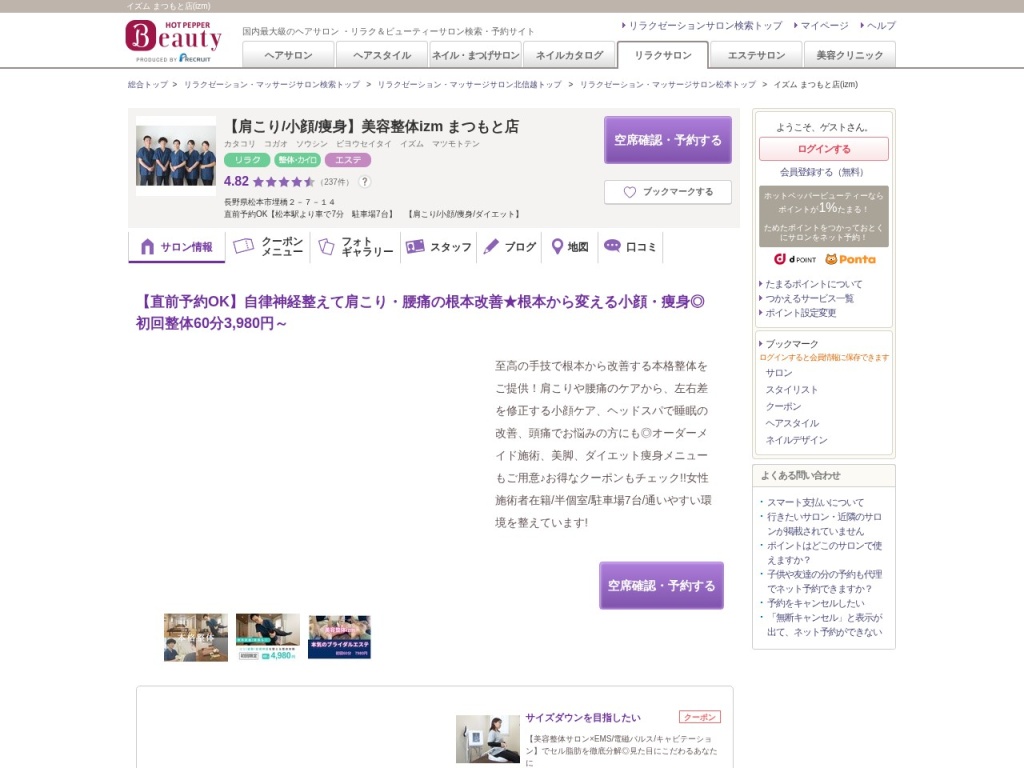Click the third ブライダルエステ thumbnail
Viewport: 1024px width, 768px height.
(x=339, y=637)
